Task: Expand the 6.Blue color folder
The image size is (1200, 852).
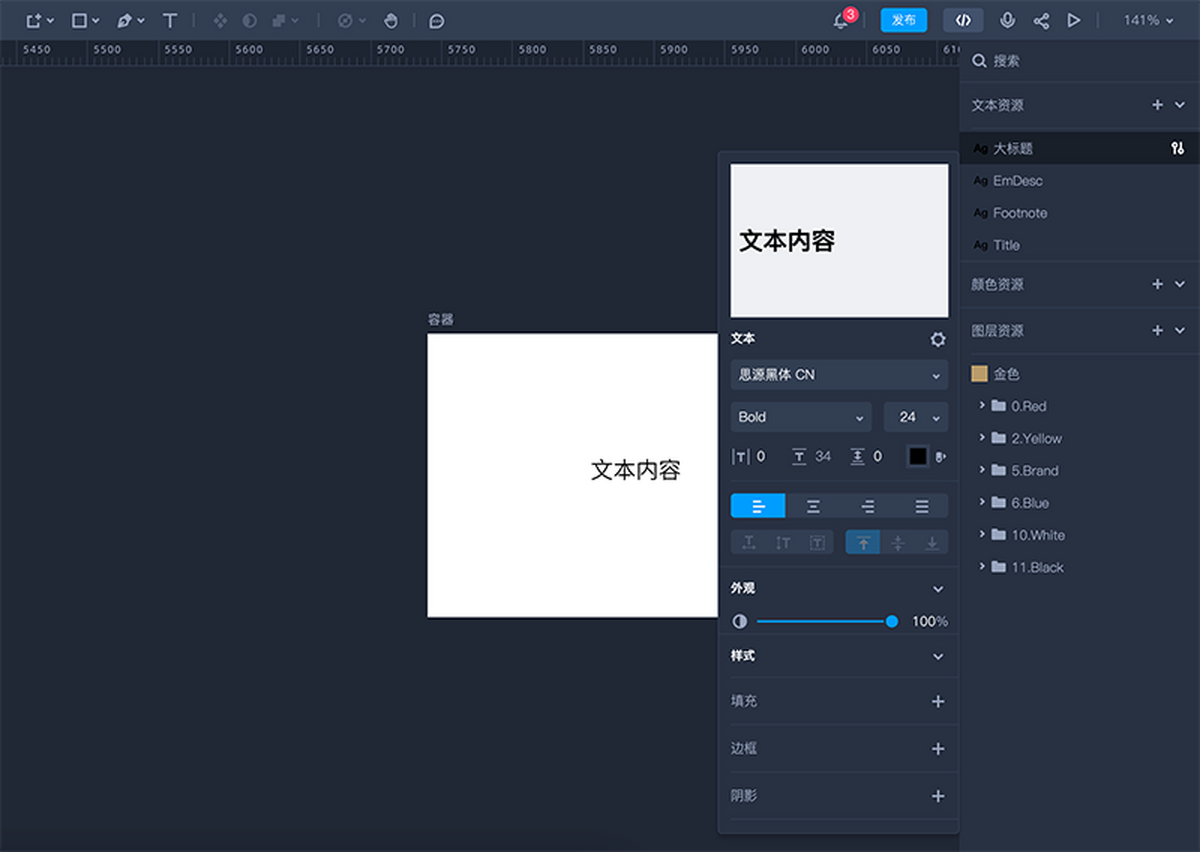Action: coord(983,502)
